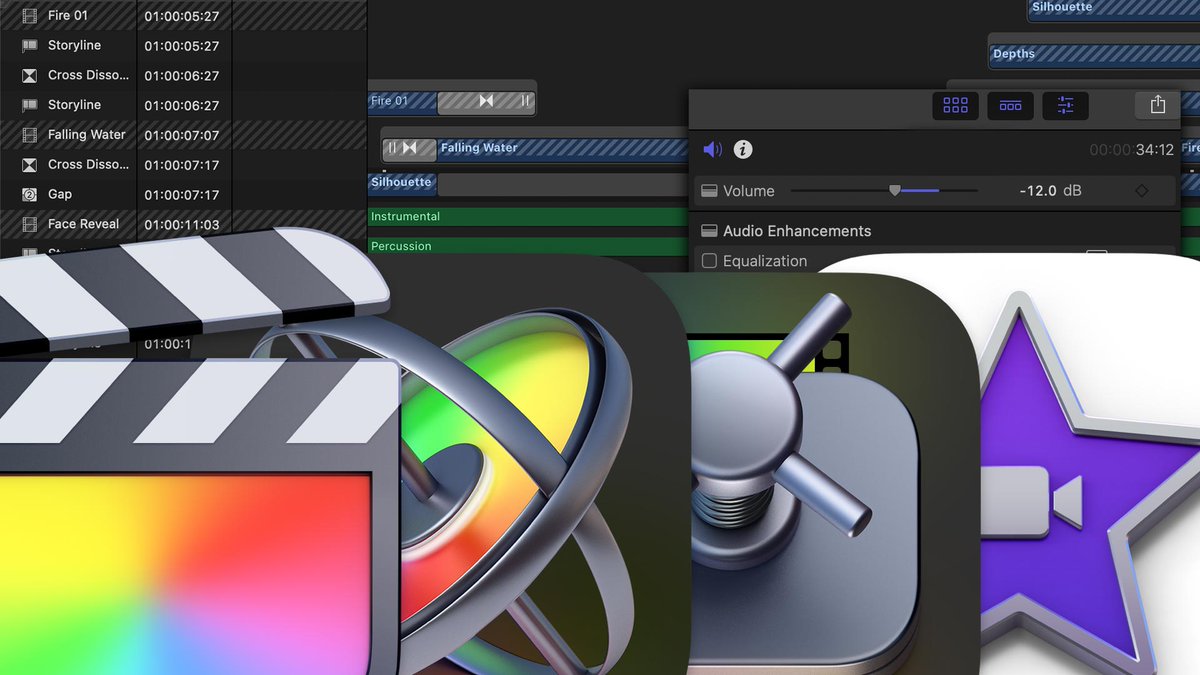Select the Falling Water row in the index
Viewport: 1200px width, 675px height.
(183, 135)
